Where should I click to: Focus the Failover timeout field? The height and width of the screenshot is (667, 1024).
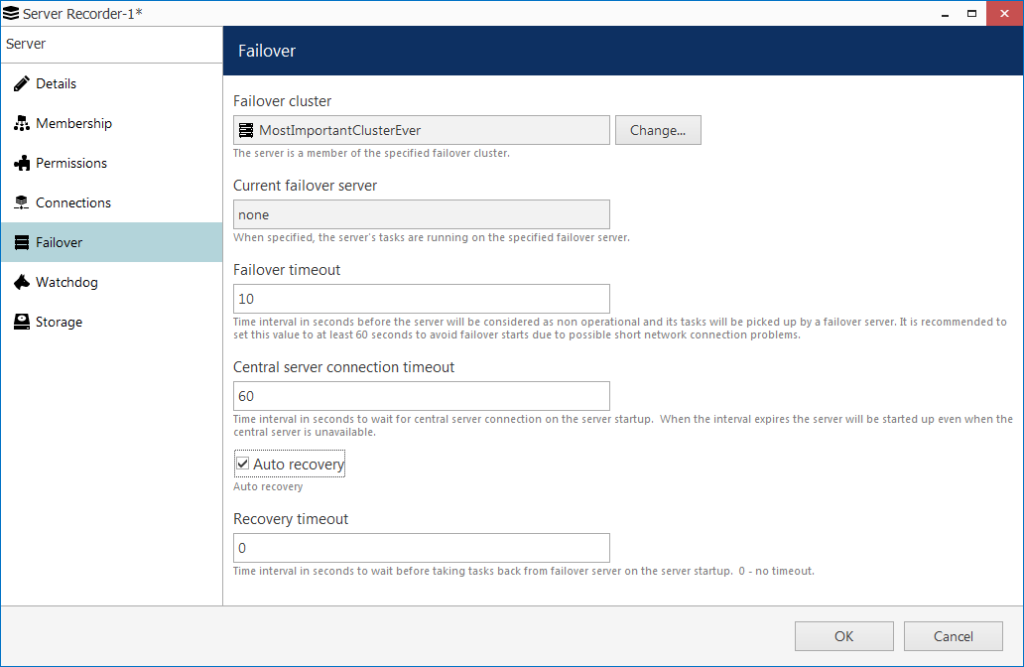coord(421,299)
